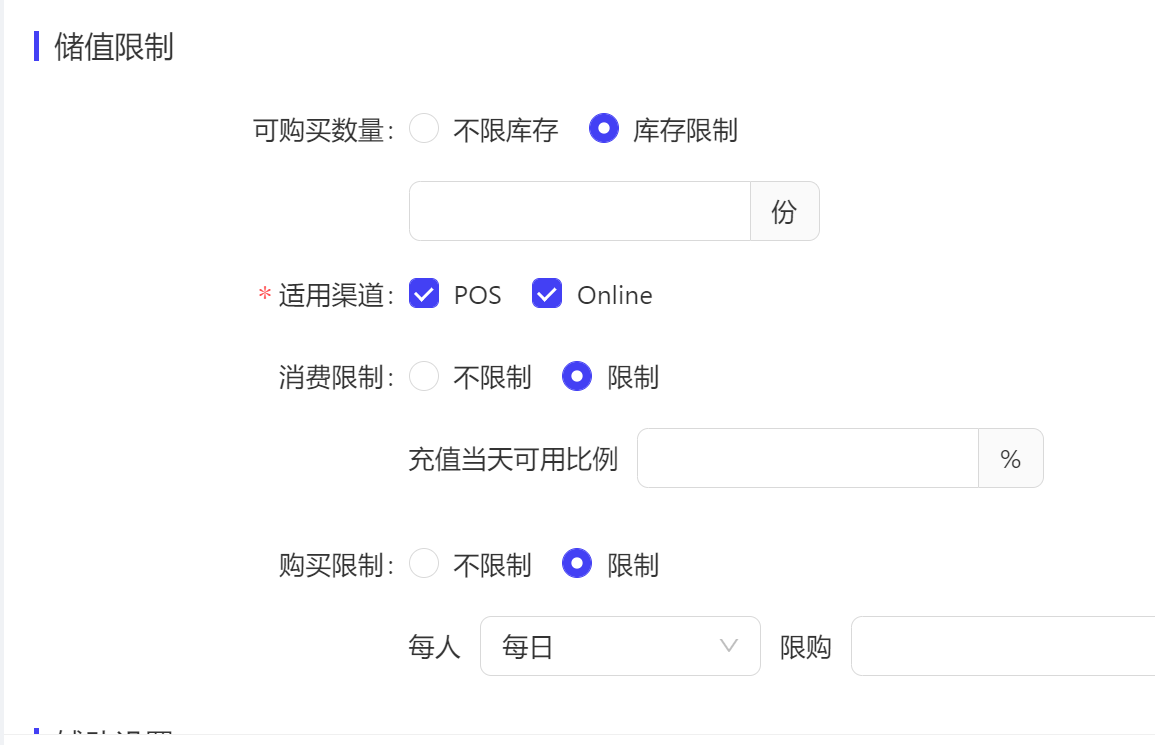Click the 份 unit suffix box
This screenshot has width=1155, height=745.
[x=784, y=211]
